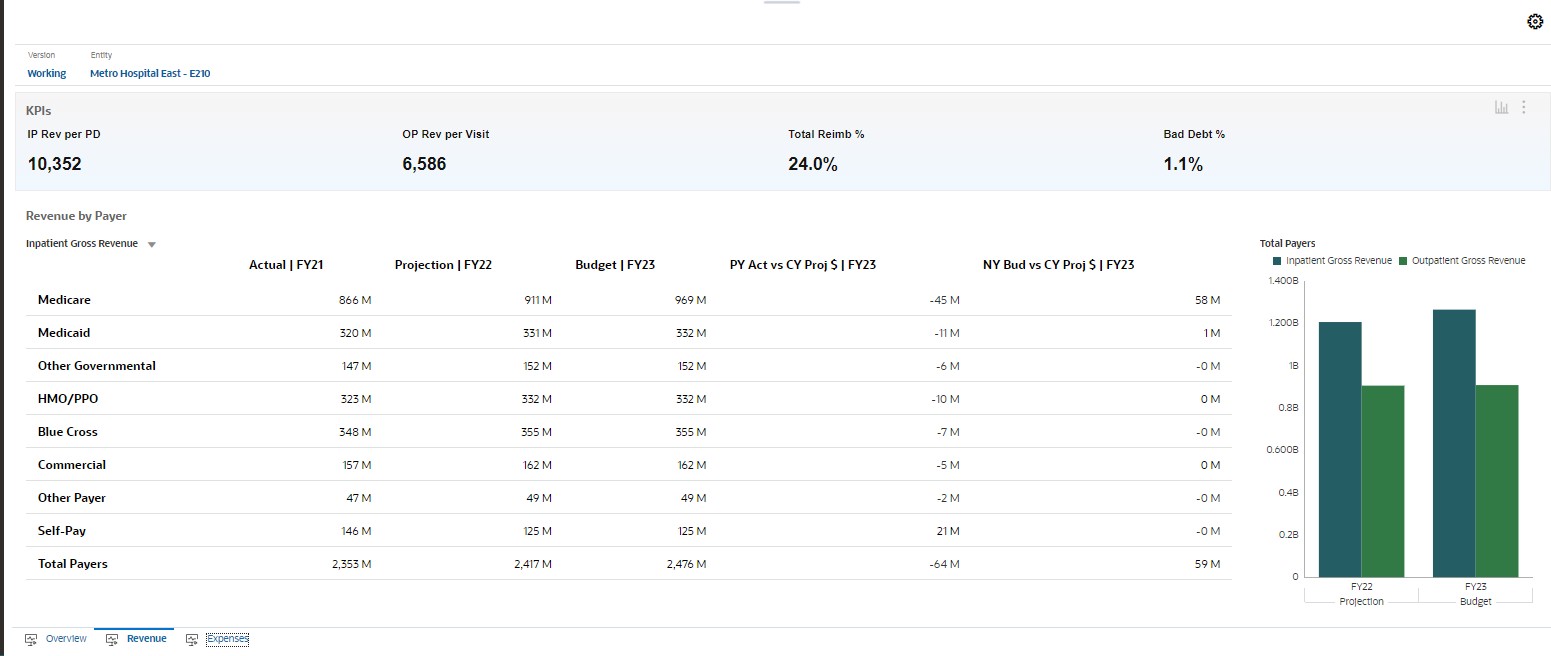1551x656 pixels.
Task: Open the Entity selector for Metro Hospital East
Action: [150, 73]
